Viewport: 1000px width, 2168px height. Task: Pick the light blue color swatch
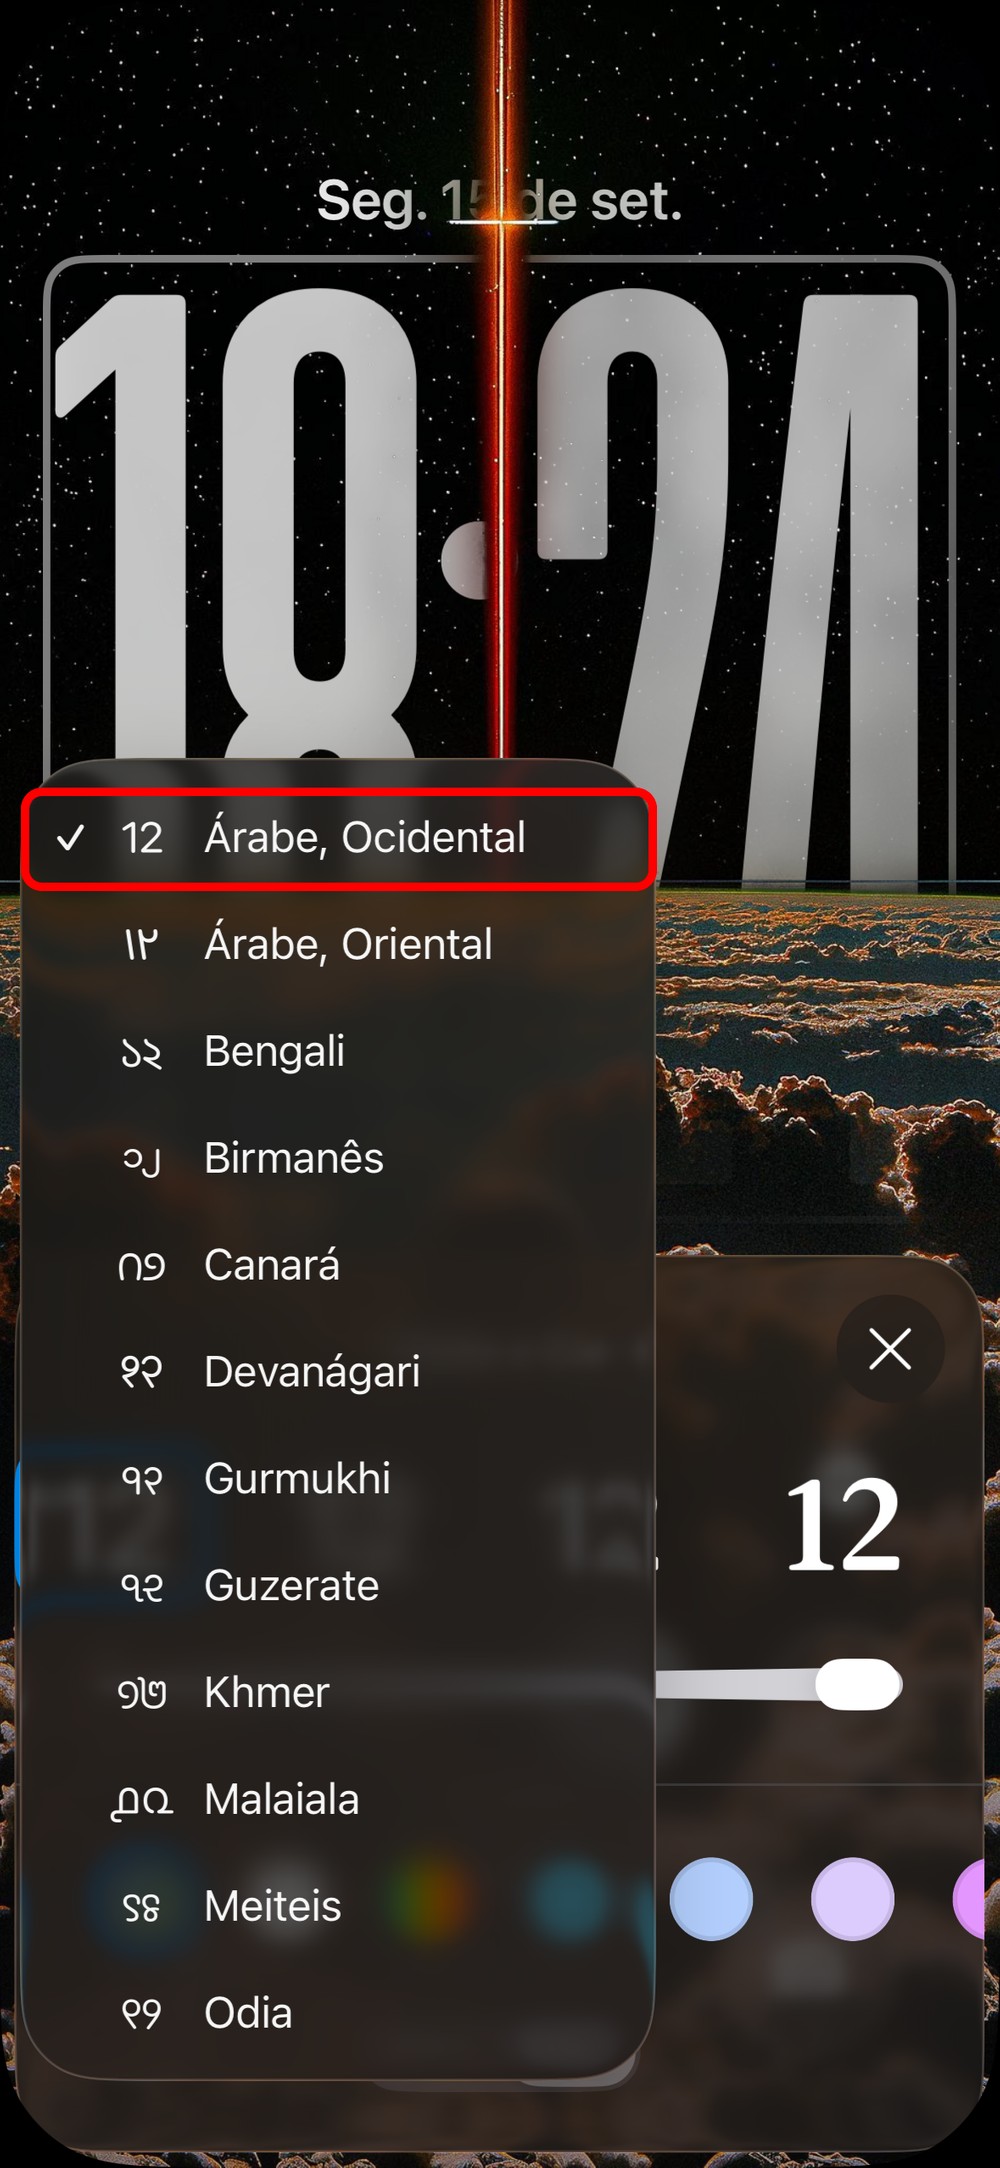[x=711, y=1899]
